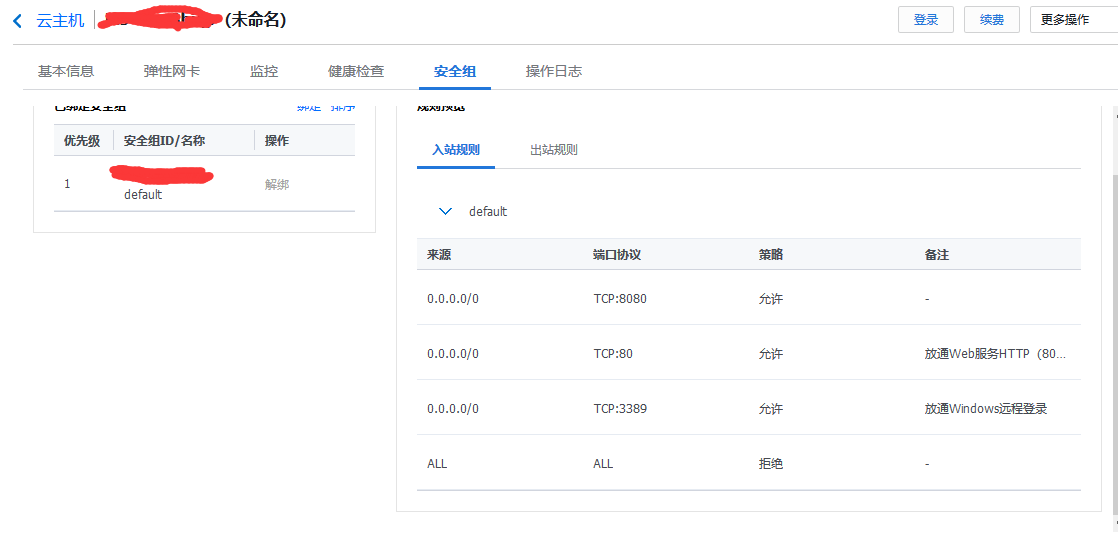
Task: Click 解绑 for the default security group
Action: [277, 185]
